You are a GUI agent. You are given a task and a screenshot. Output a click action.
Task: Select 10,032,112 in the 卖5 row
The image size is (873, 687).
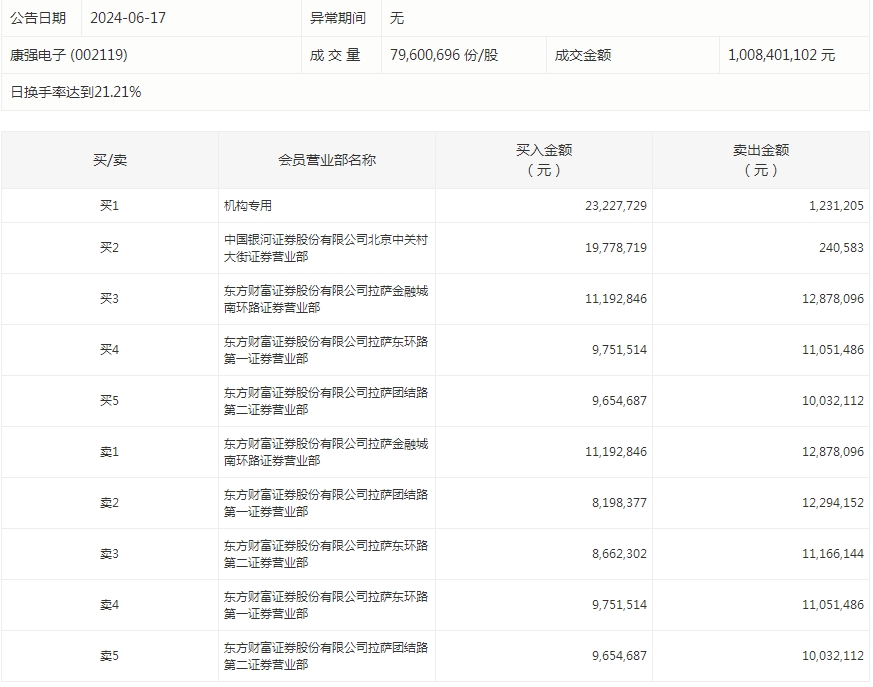(833, 656)
